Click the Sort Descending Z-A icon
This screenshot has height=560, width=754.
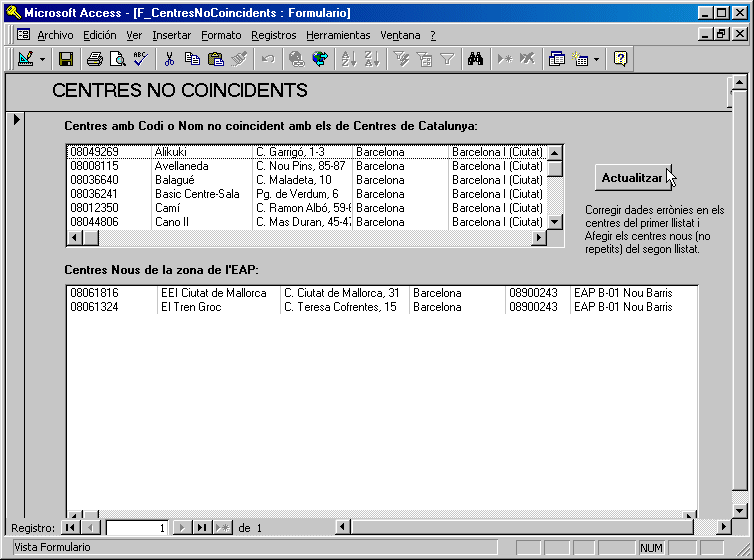click(x=372, y=59)
